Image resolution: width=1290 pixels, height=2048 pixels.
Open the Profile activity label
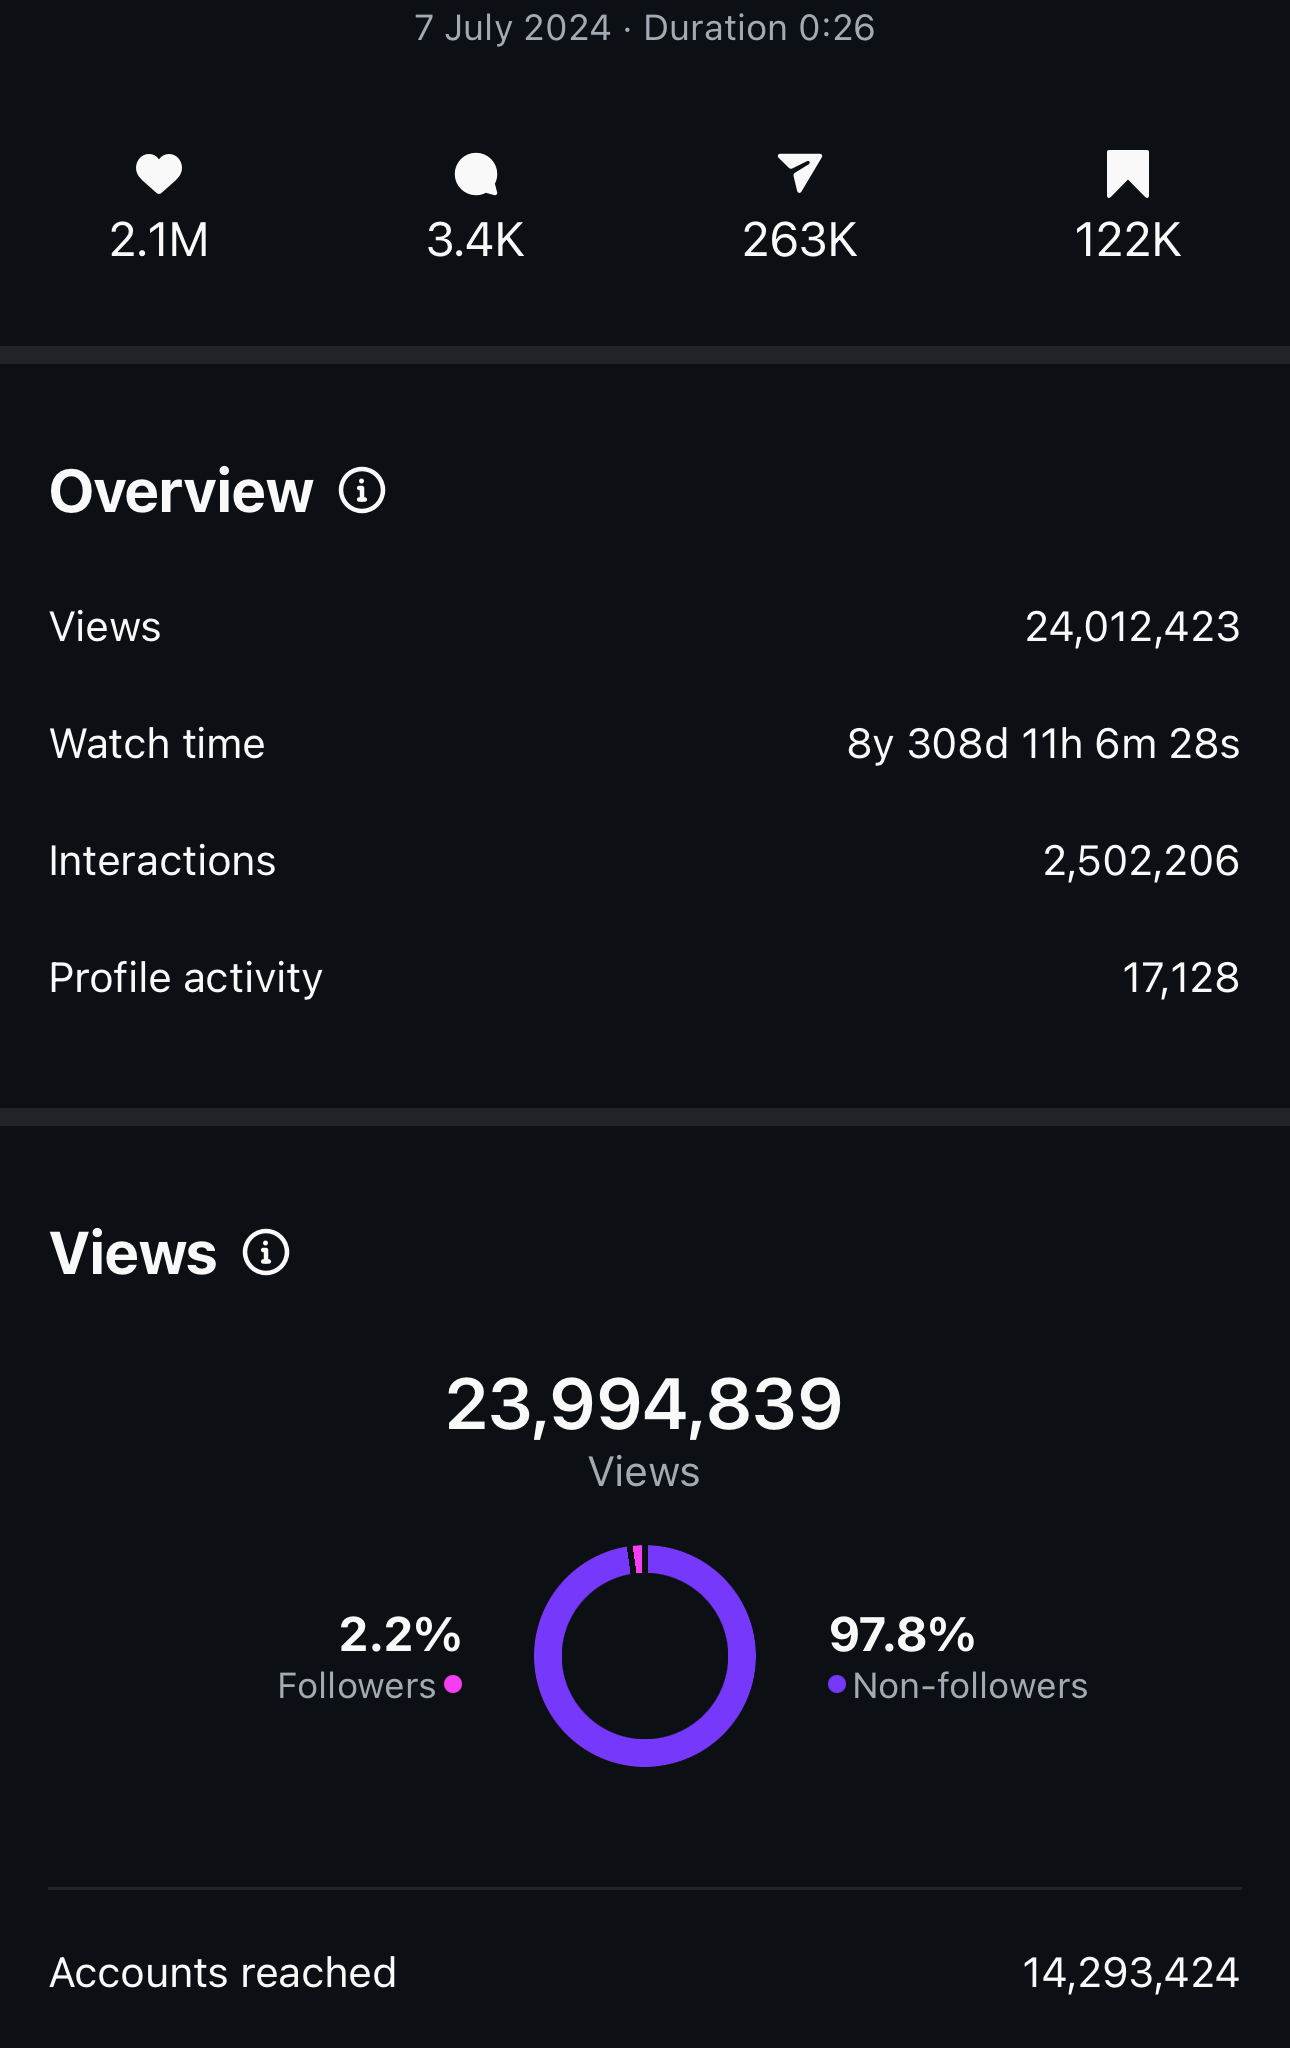[x=186, y=978]
